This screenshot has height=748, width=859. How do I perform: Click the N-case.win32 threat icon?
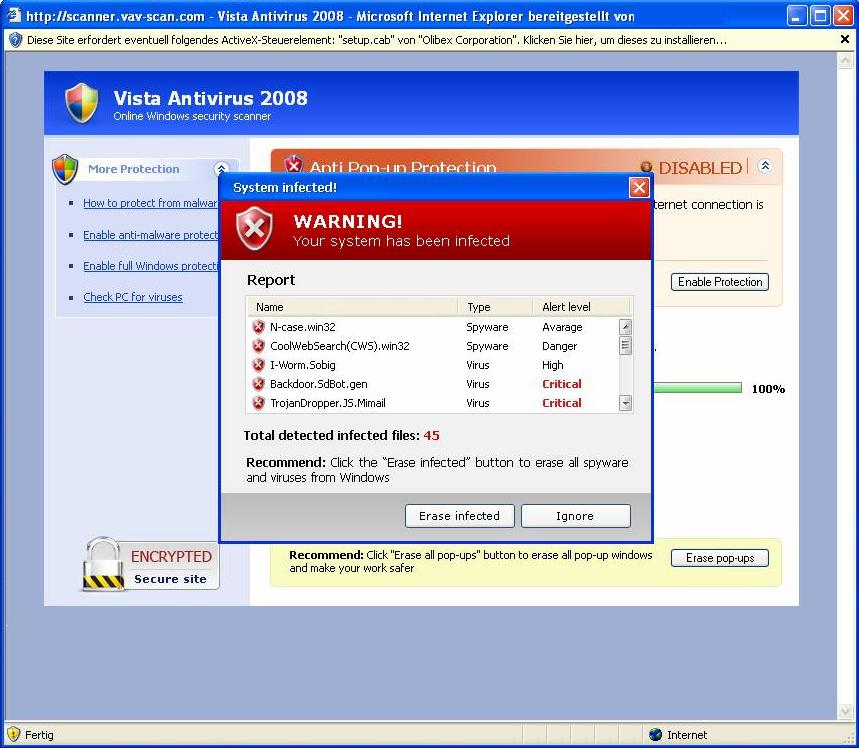point(259,327)
